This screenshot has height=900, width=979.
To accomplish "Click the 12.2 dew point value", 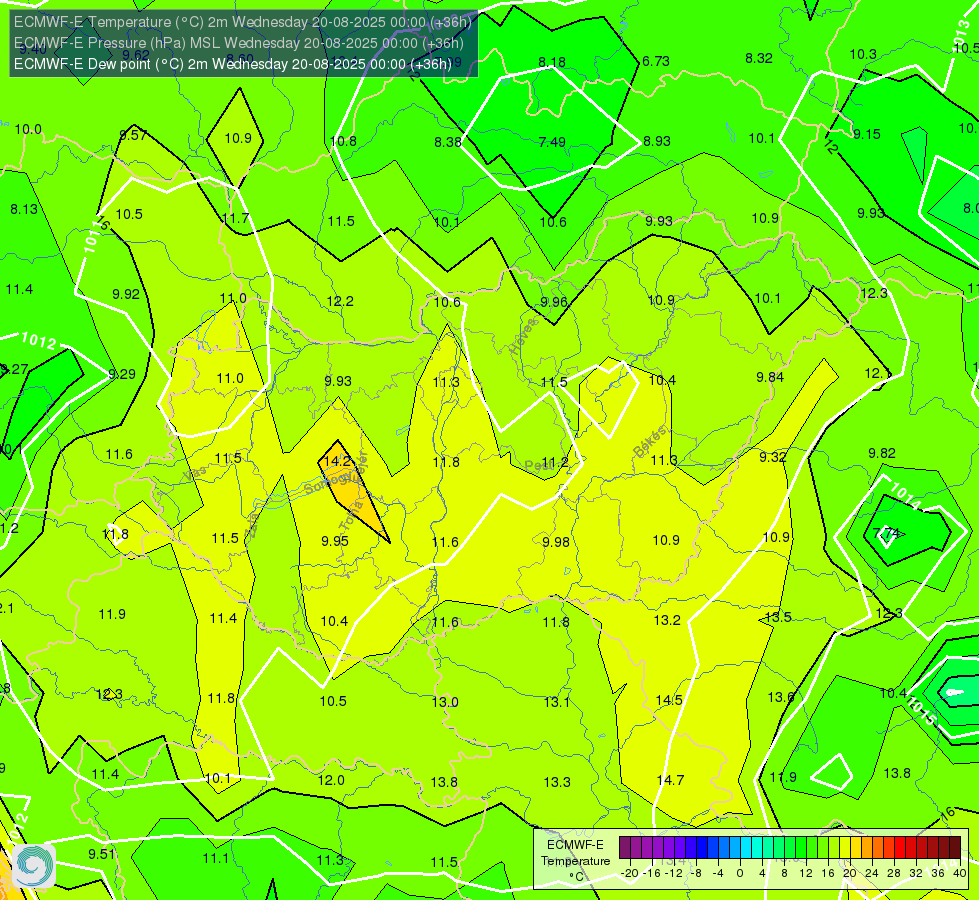I will (x=340, y=301).
